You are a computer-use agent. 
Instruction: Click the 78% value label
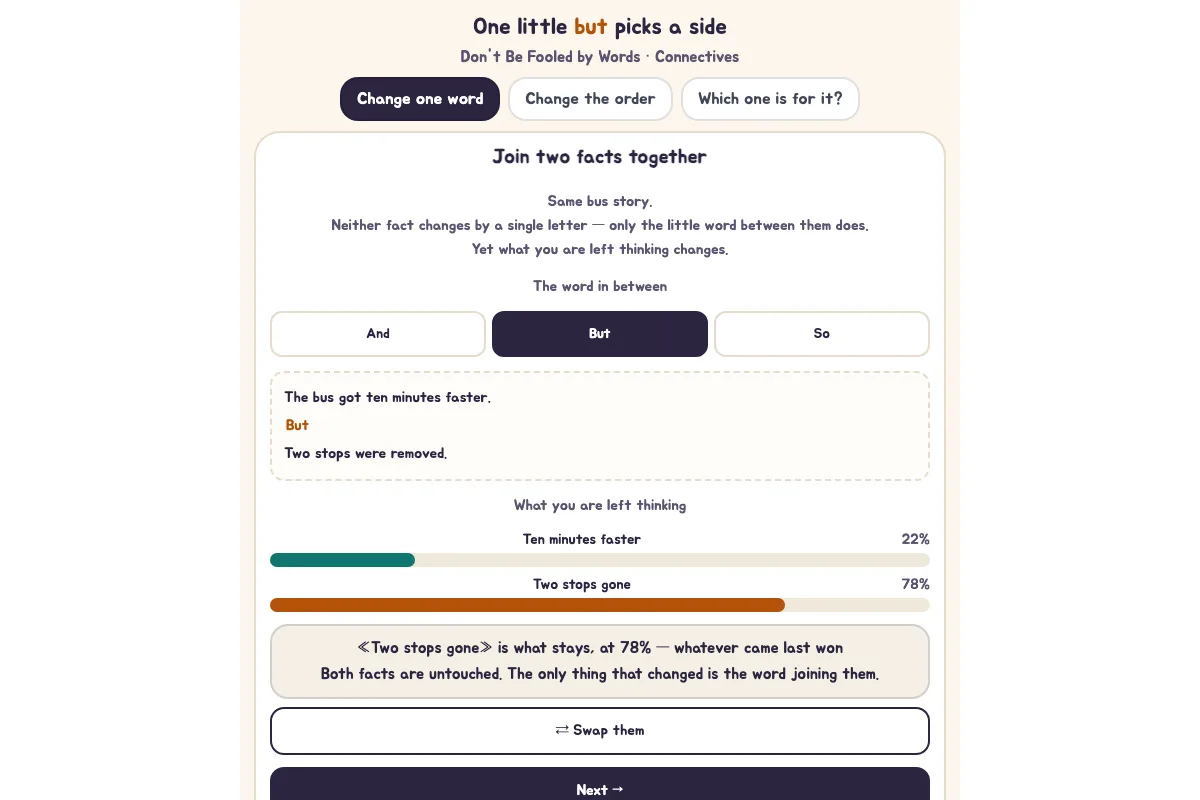click(916, 584)
